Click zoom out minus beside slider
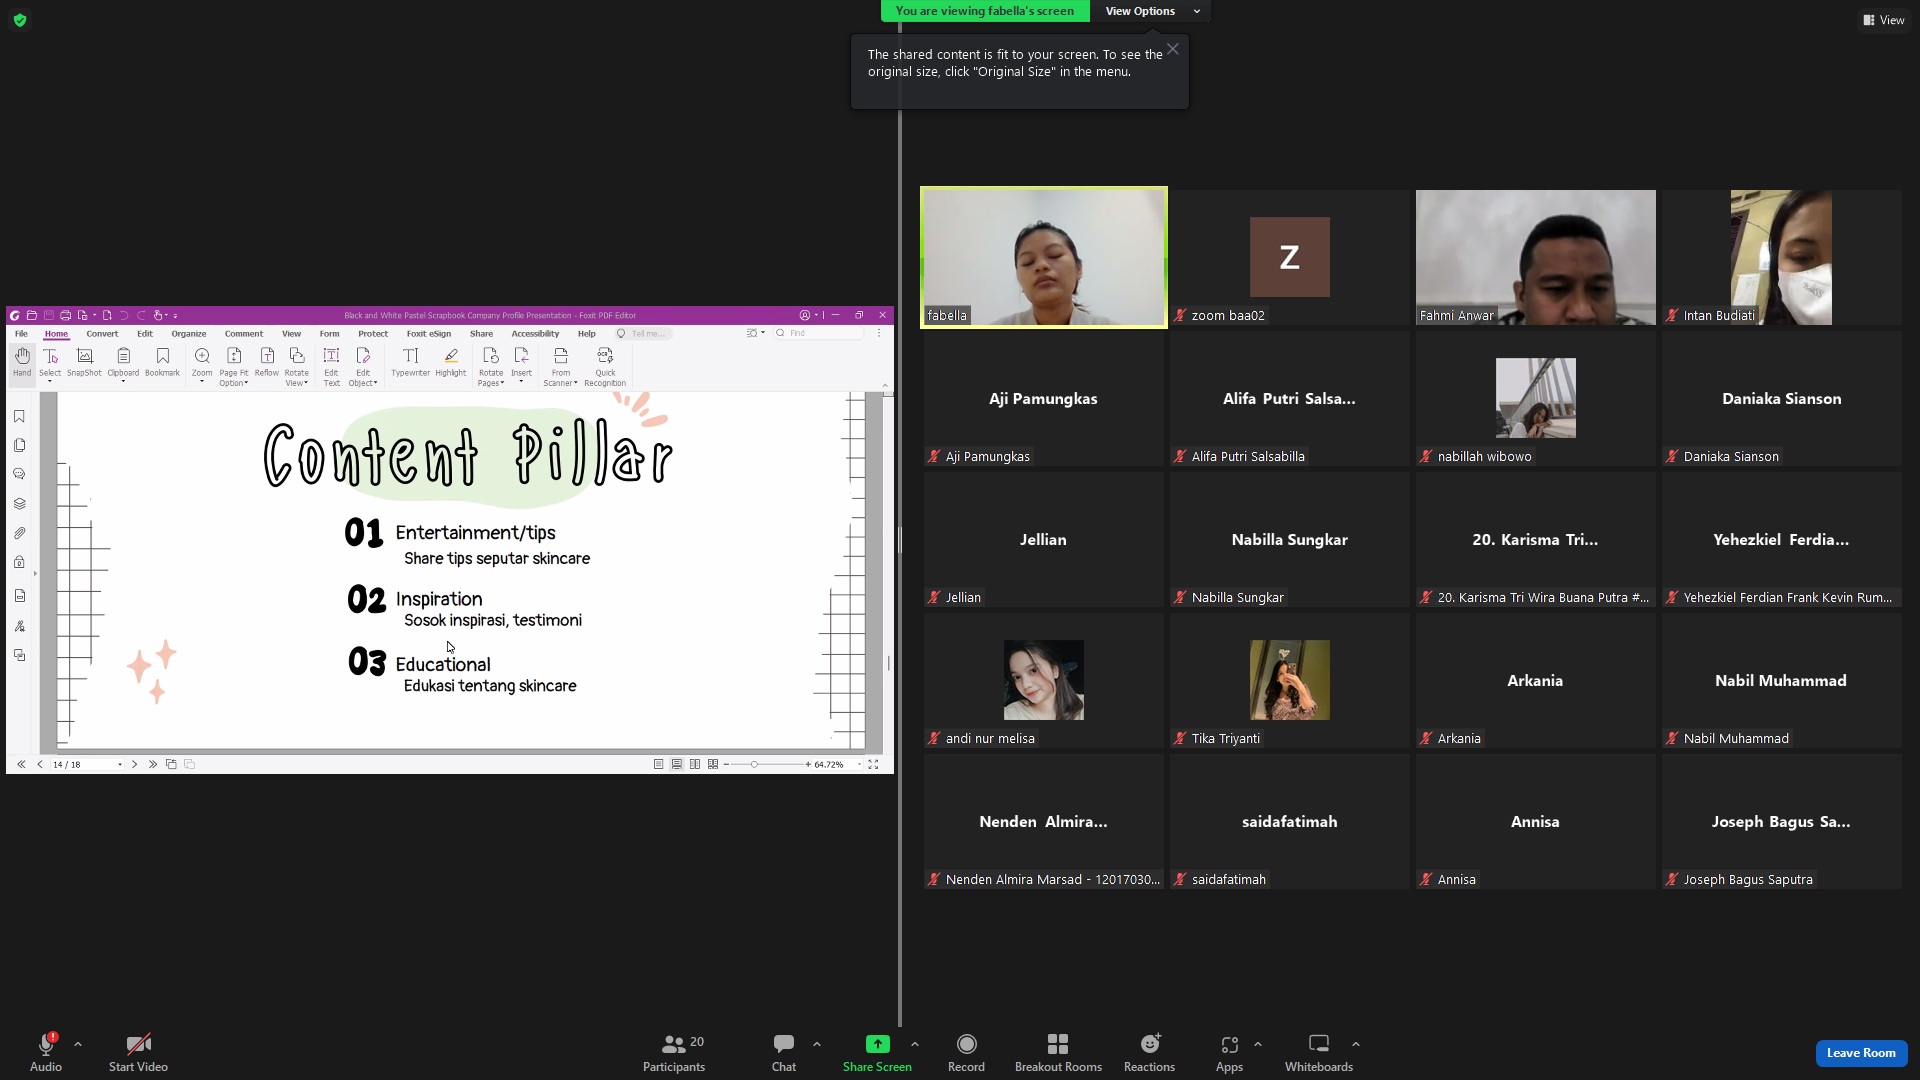Screen dimensions: 1920x1080 (727, 764)
